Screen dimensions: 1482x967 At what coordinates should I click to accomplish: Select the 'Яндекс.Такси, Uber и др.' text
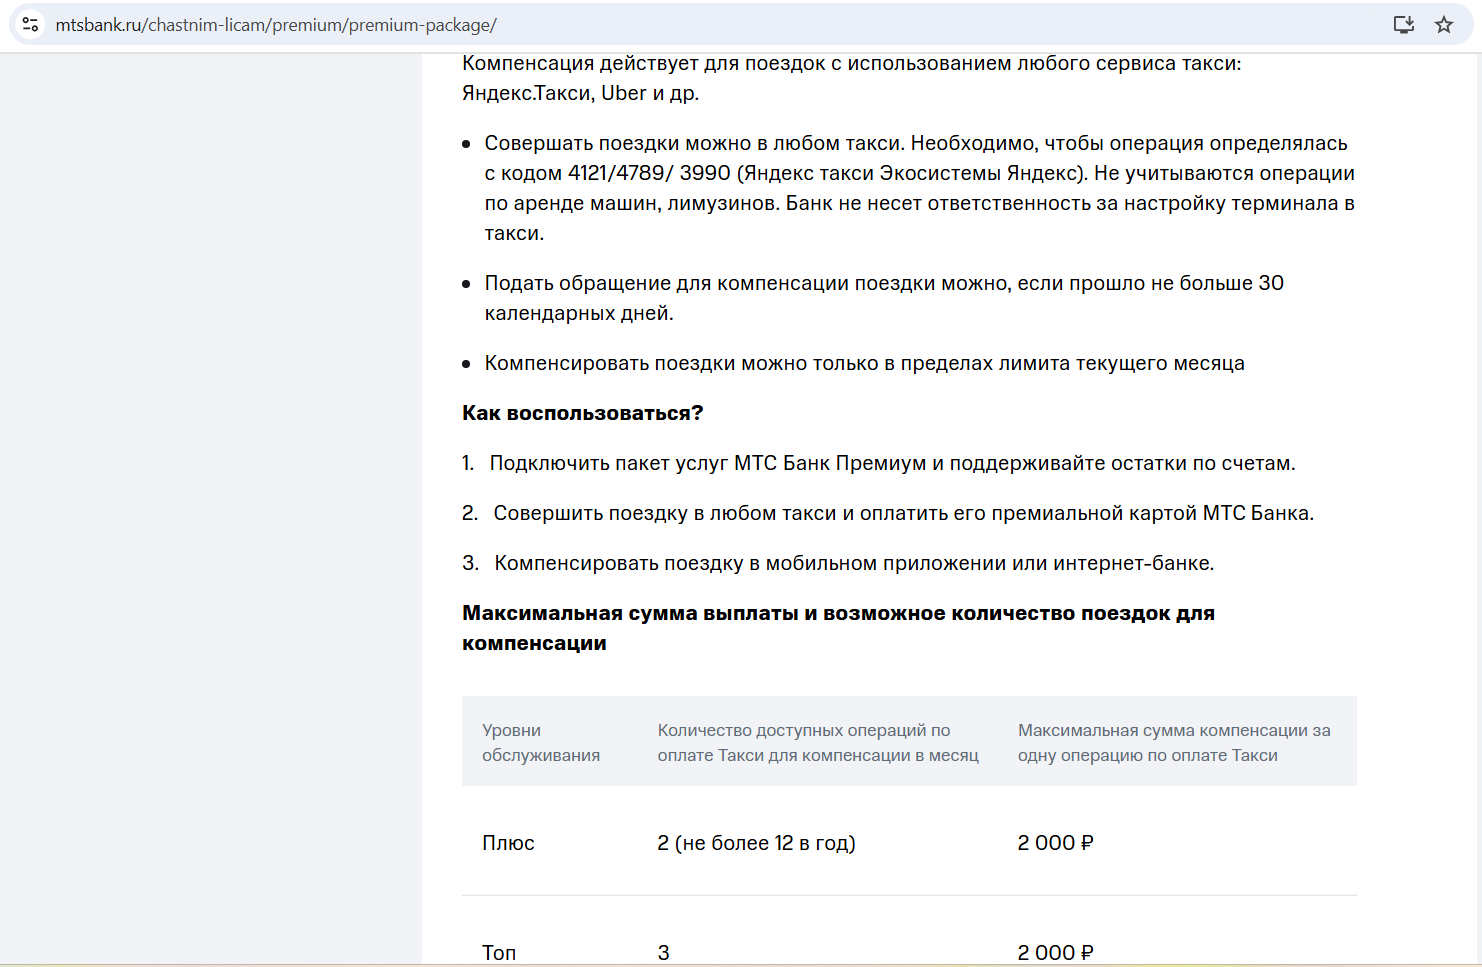coord(581,93)
